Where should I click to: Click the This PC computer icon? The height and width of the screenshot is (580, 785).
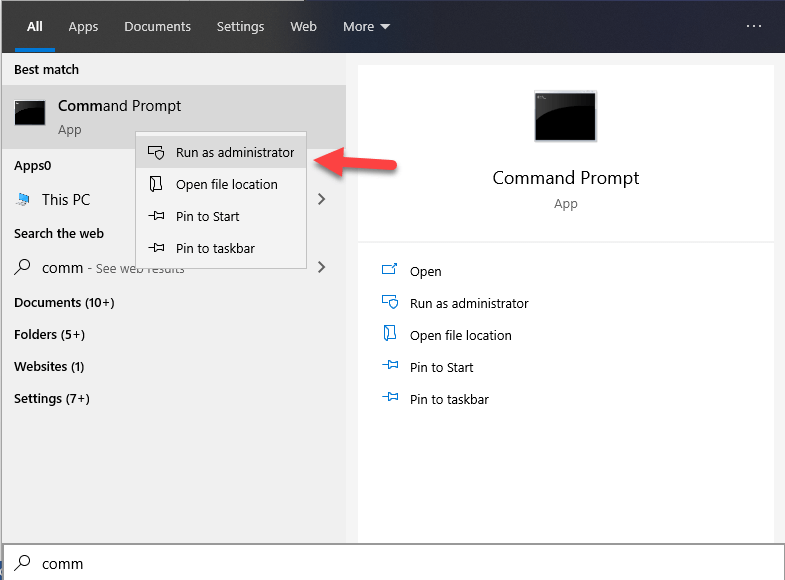click(x=23, y=199)
